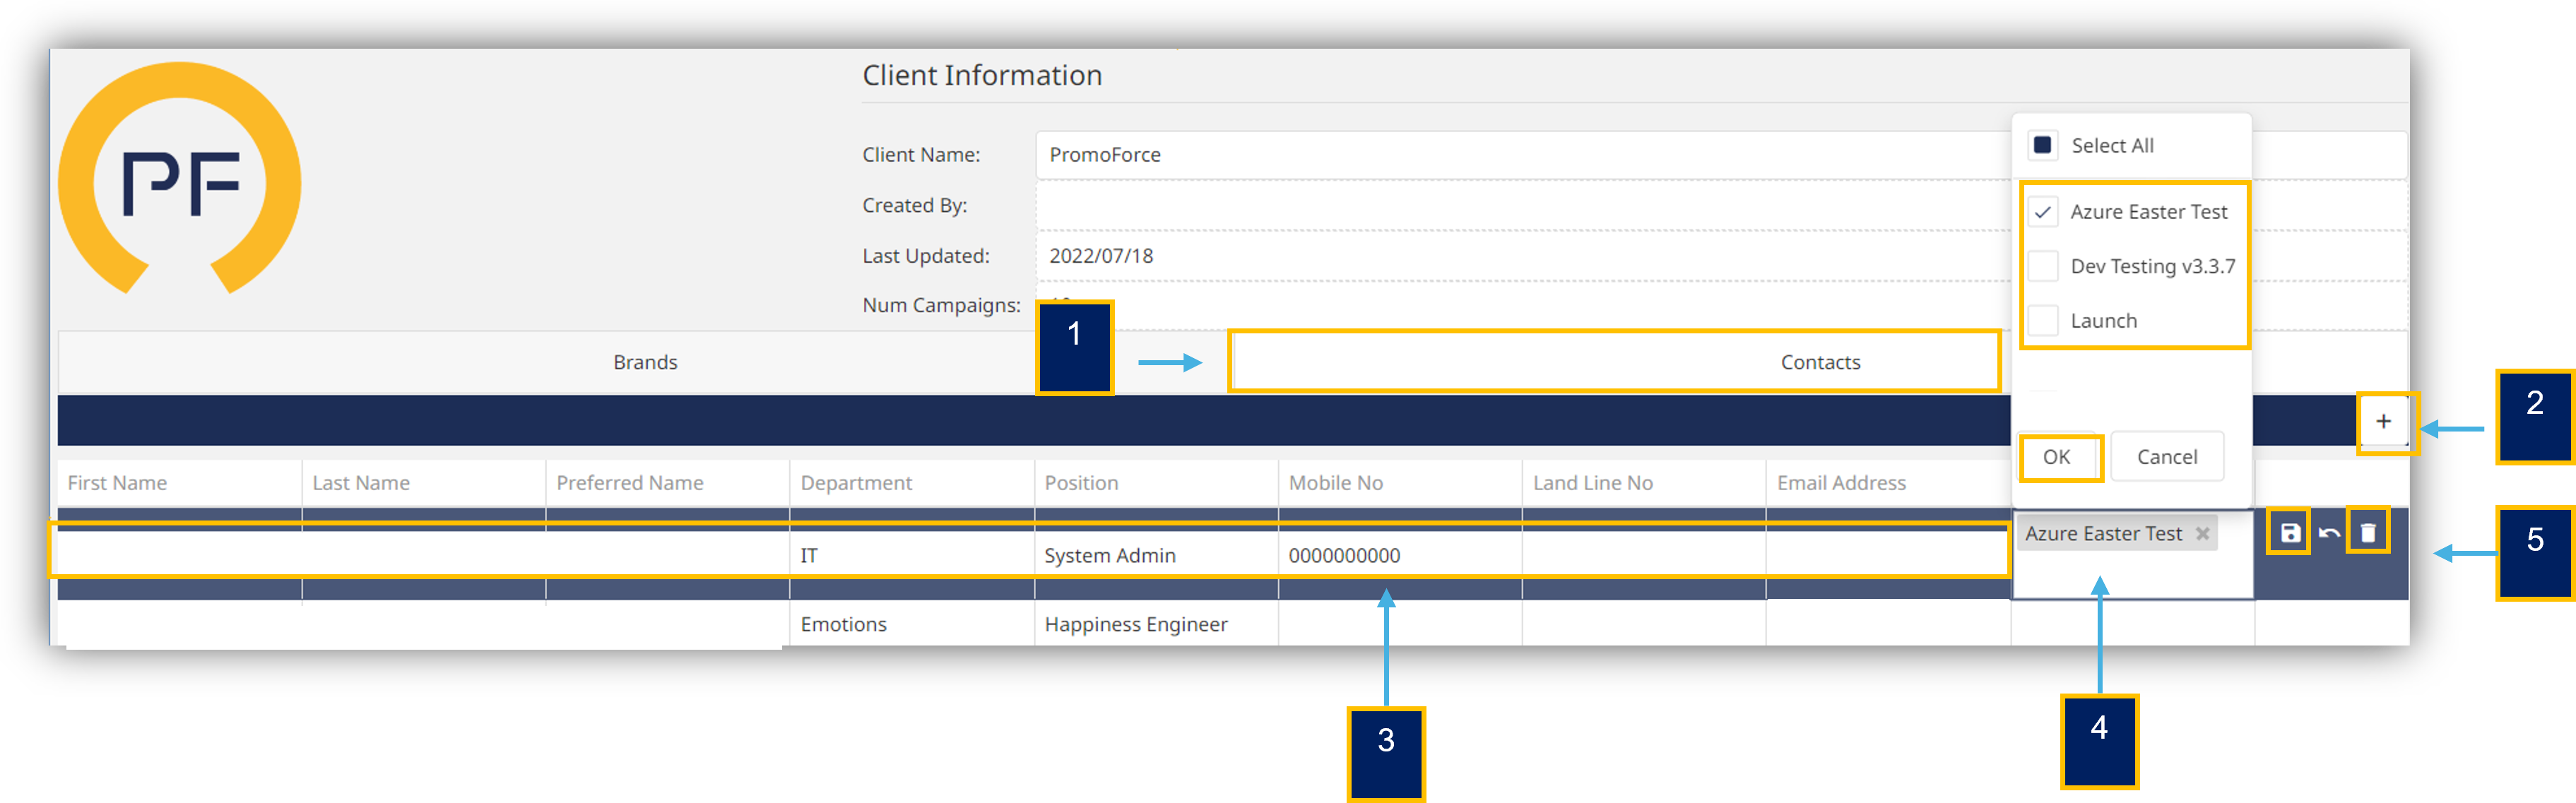Image resolution: width=2576 pixels, height=803 pixels.
Task: Click the plus add contact button
Action: tap(2384, 422)
